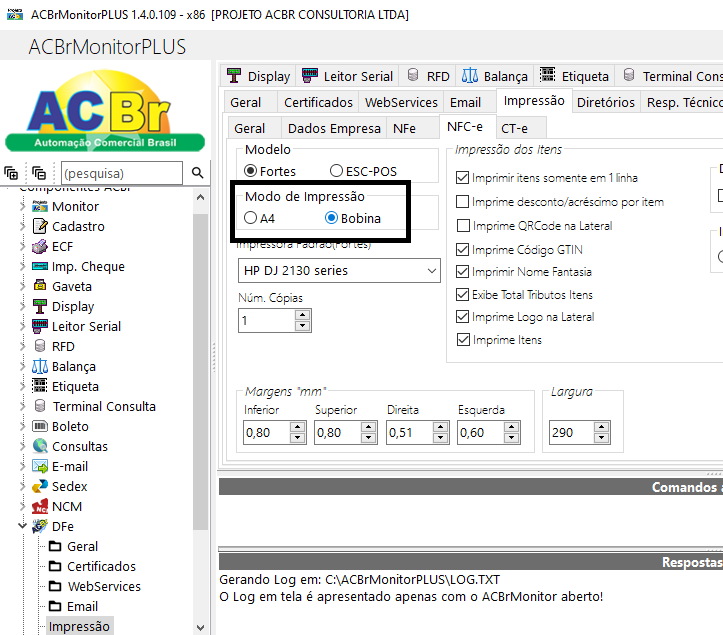Select the Fortes model radio button
The image size is (723, 635).
coord(250,171)
